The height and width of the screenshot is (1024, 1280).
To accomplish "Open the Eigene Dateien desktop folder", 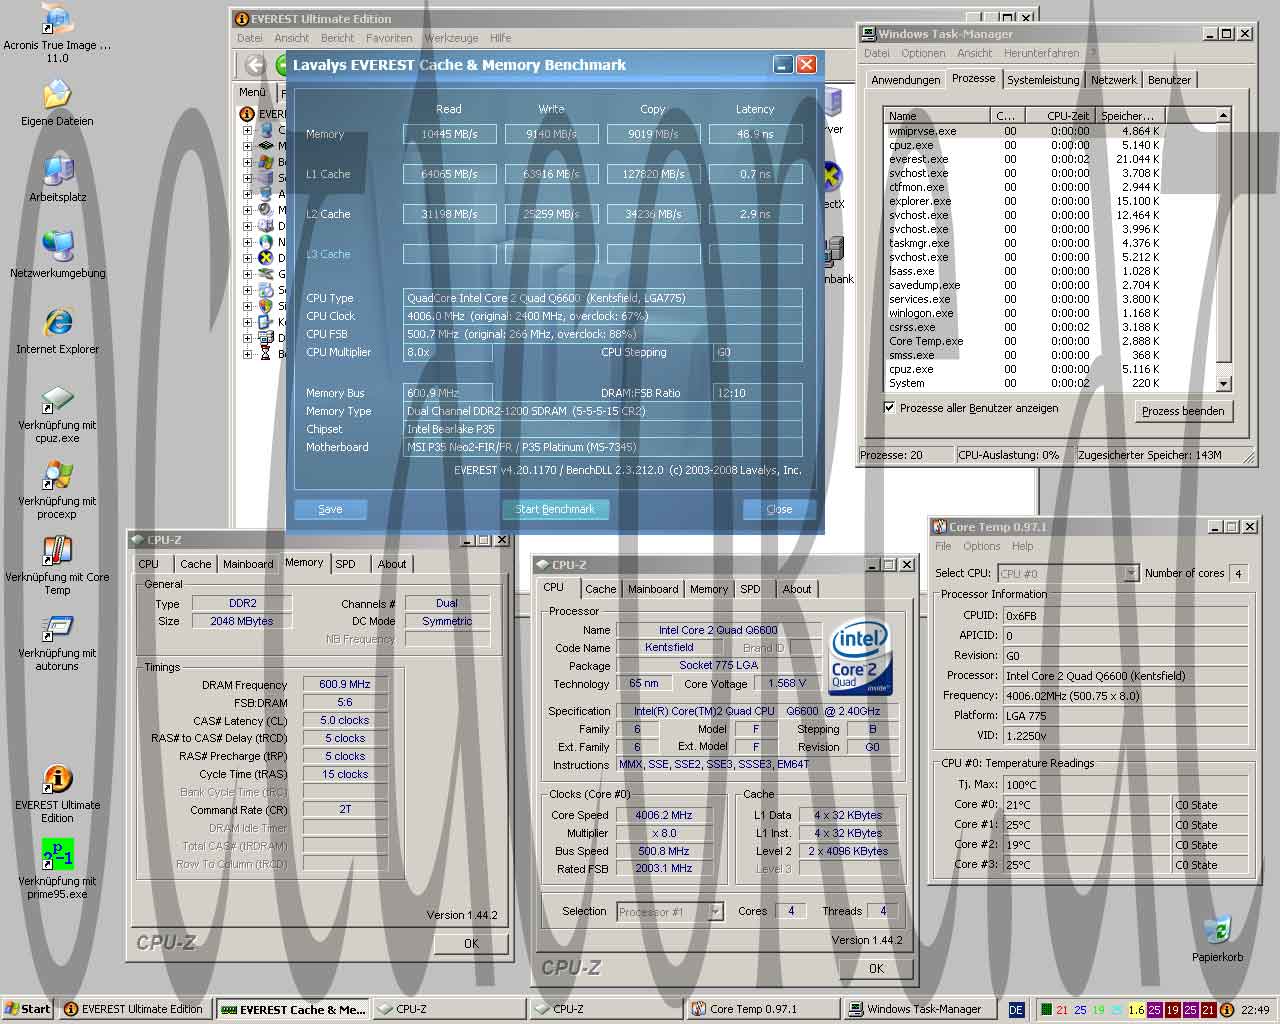I will [57, 96].
